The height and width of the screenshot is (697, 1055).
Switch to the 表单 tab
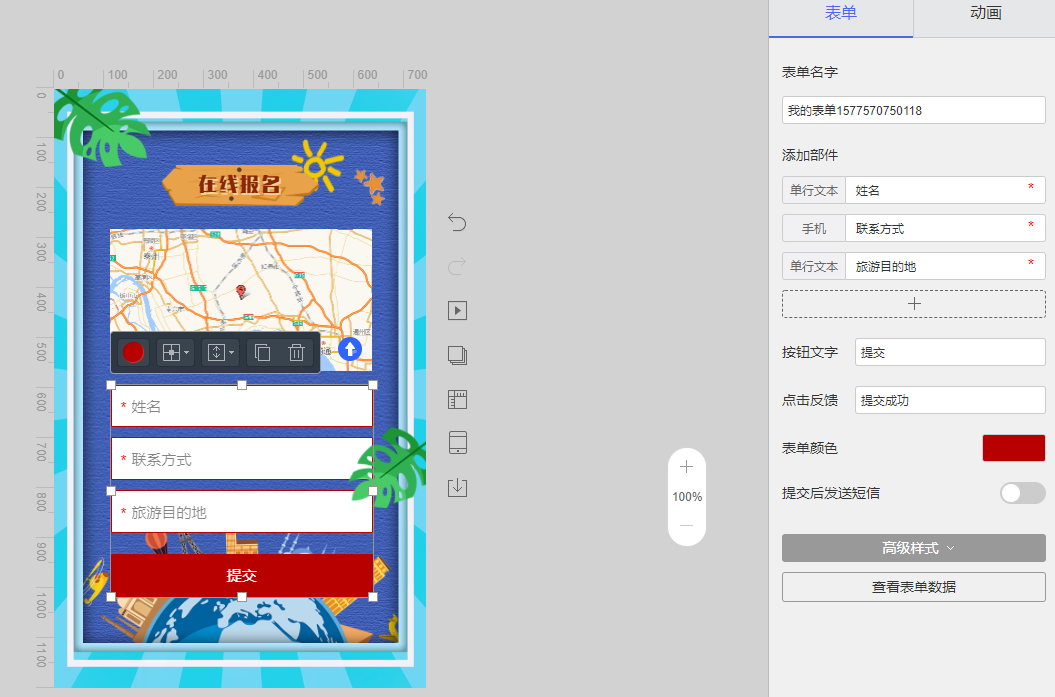pos(841,13)
